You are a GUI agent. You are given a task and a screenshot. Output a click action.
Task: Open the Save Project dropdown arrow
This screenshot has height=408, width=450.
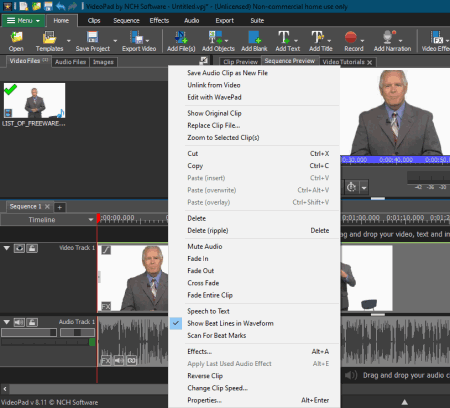pyautogui.click(x=115, y=41)
